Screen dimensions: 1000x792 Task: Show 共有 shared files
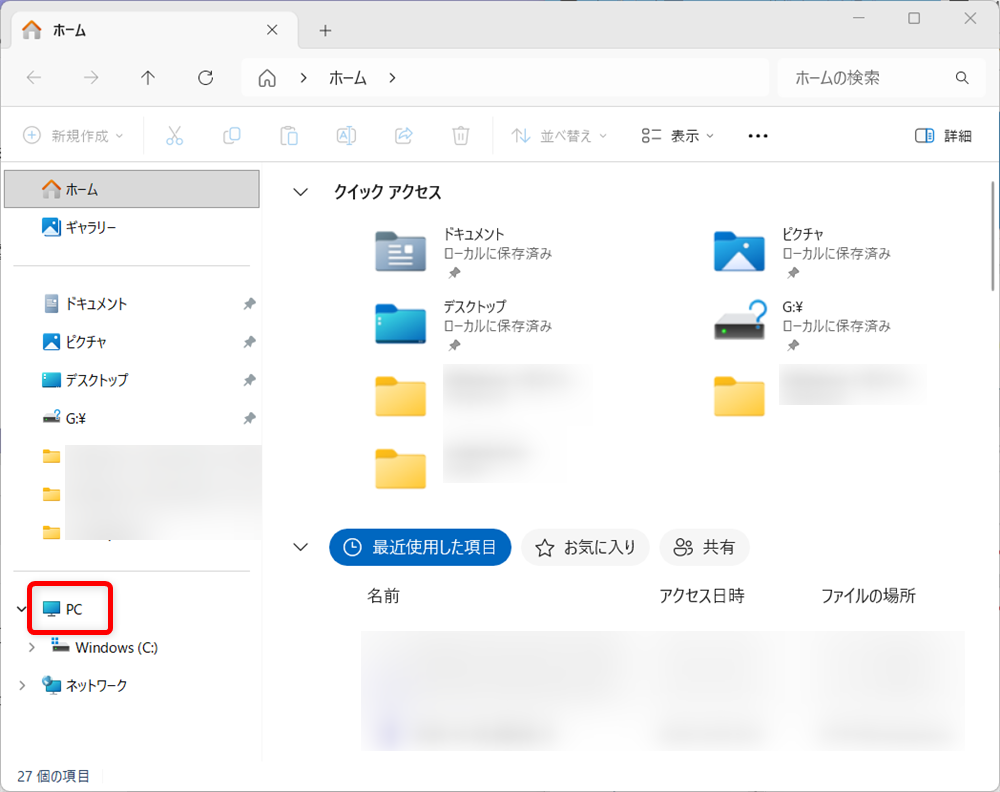tap(704, 547)
